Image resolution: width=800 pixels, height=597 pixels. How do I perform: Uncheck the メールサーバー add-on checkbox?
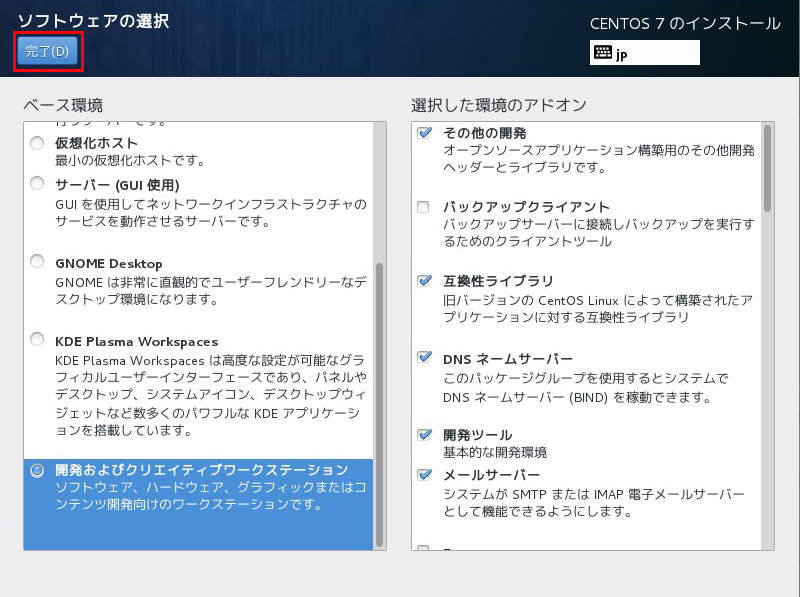pos(424,474)
